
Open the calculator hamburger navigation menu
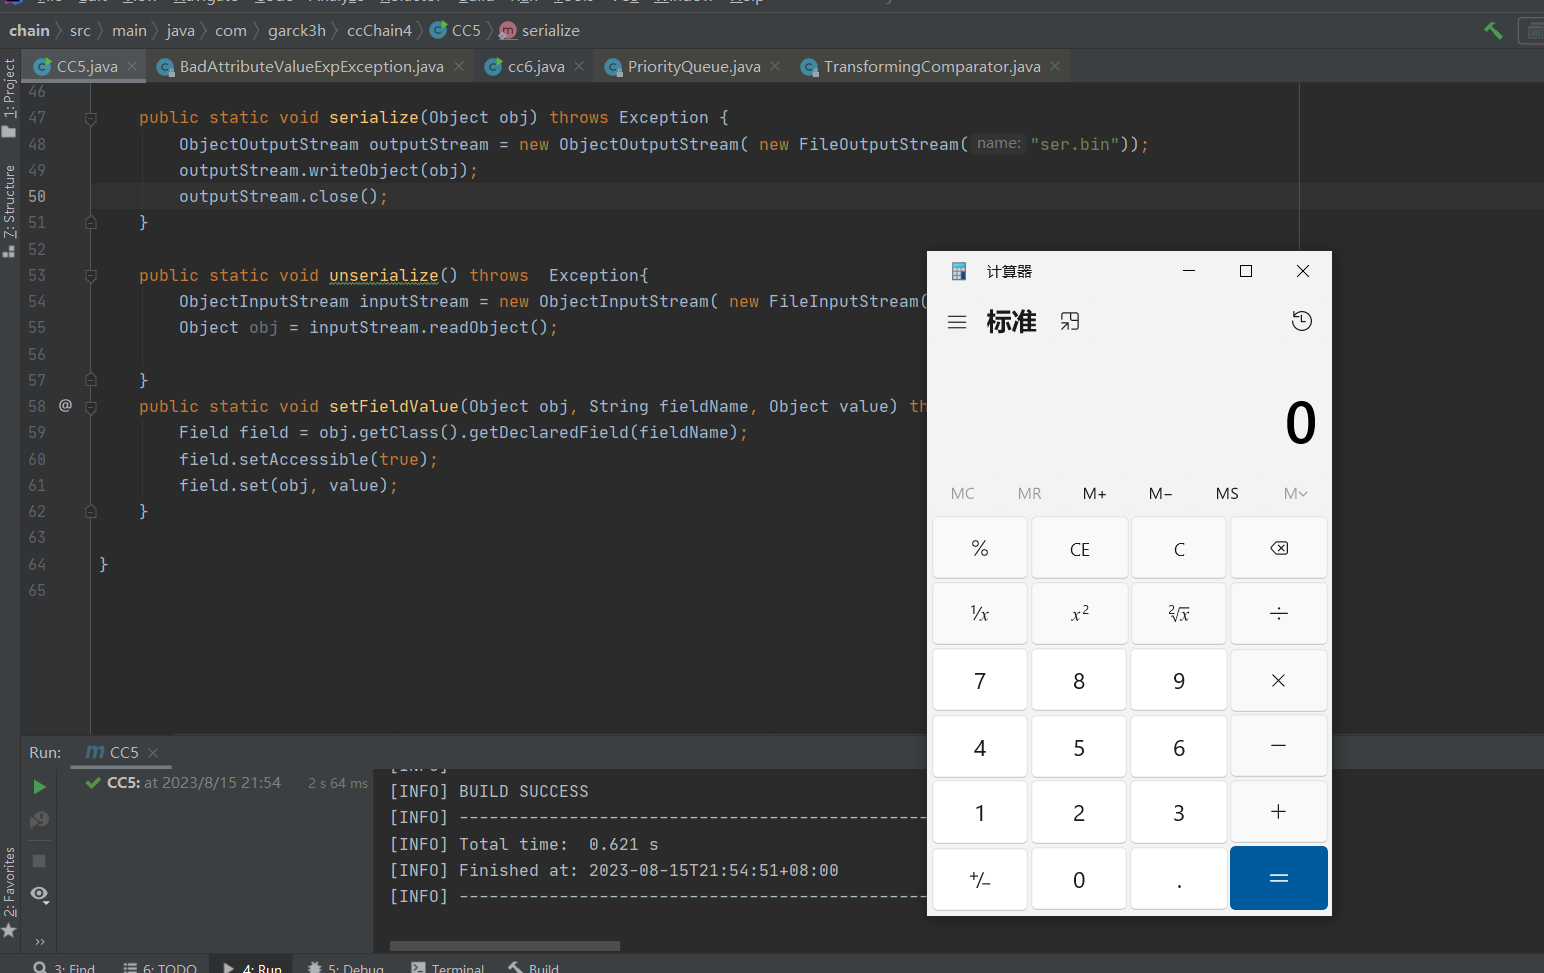957,322
